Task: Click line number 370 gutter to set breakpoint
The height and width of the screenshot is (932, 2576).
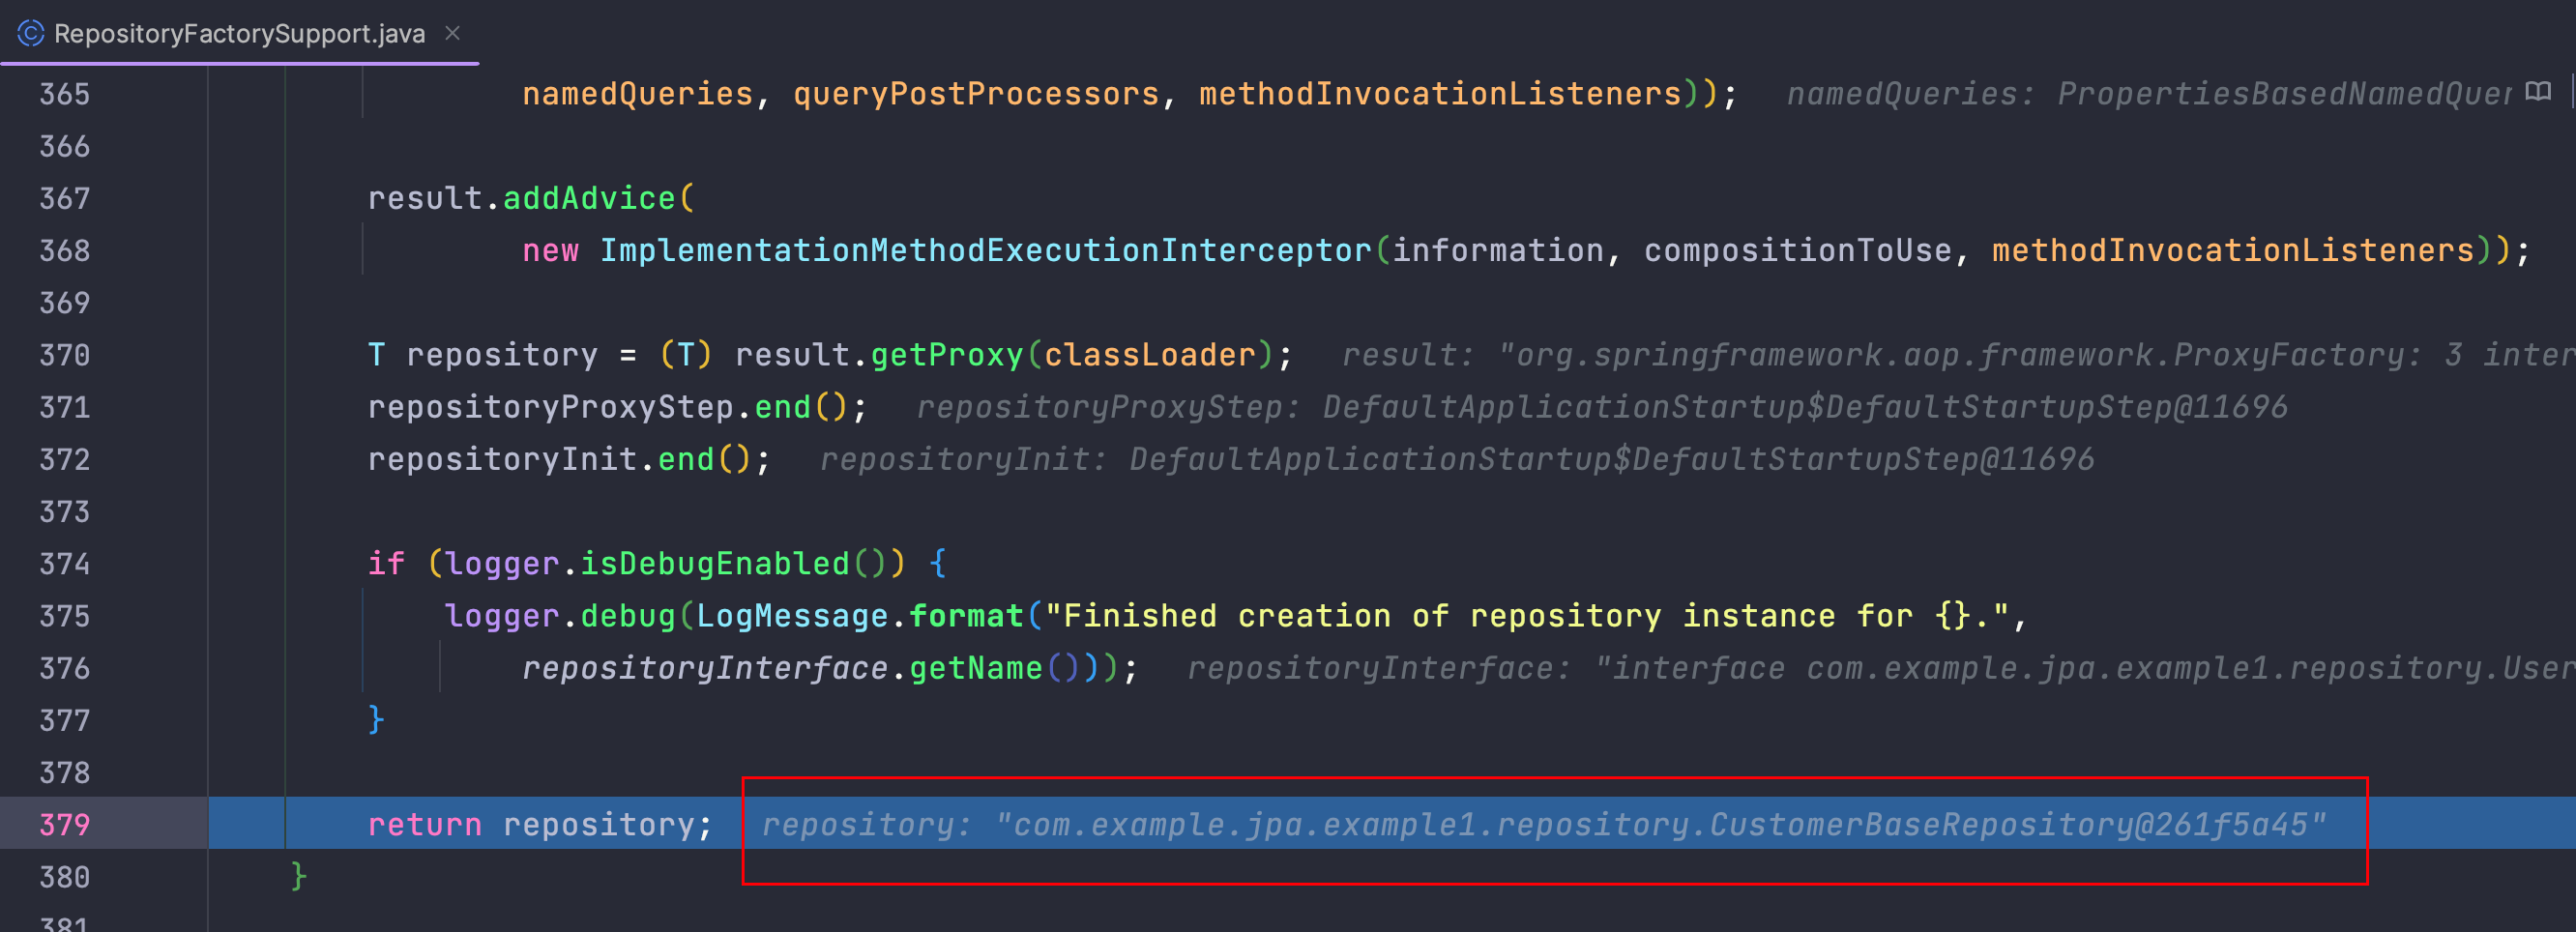Action: point(63,354)
